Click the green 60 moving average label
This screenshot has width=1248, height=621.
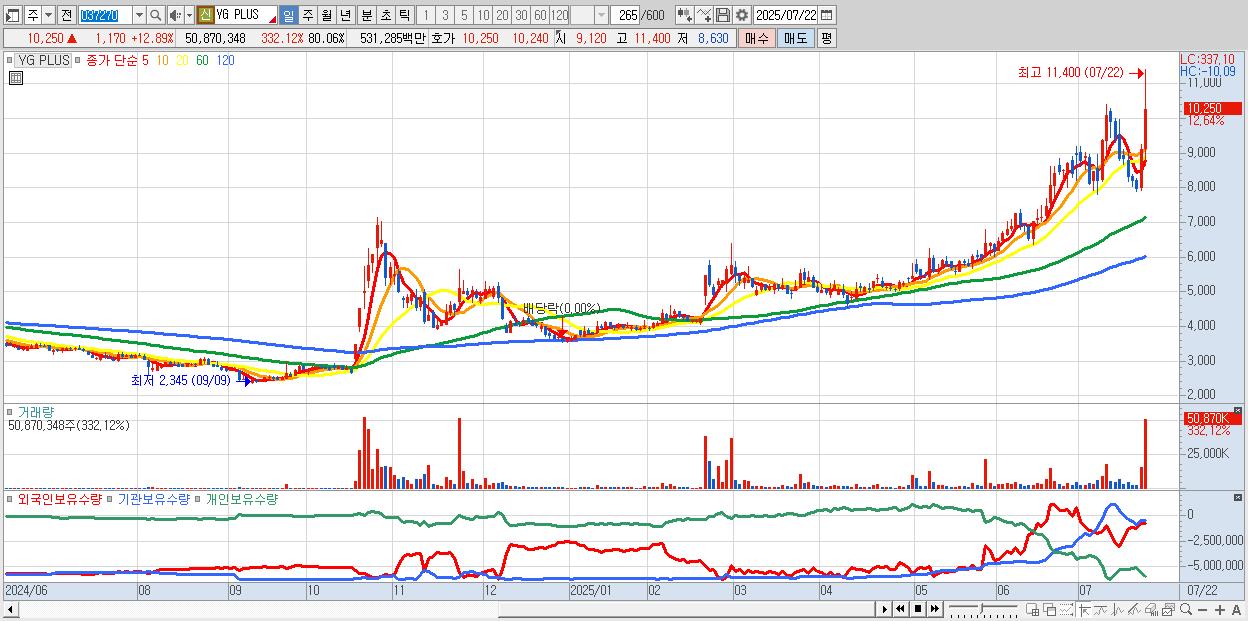[202, 60]
